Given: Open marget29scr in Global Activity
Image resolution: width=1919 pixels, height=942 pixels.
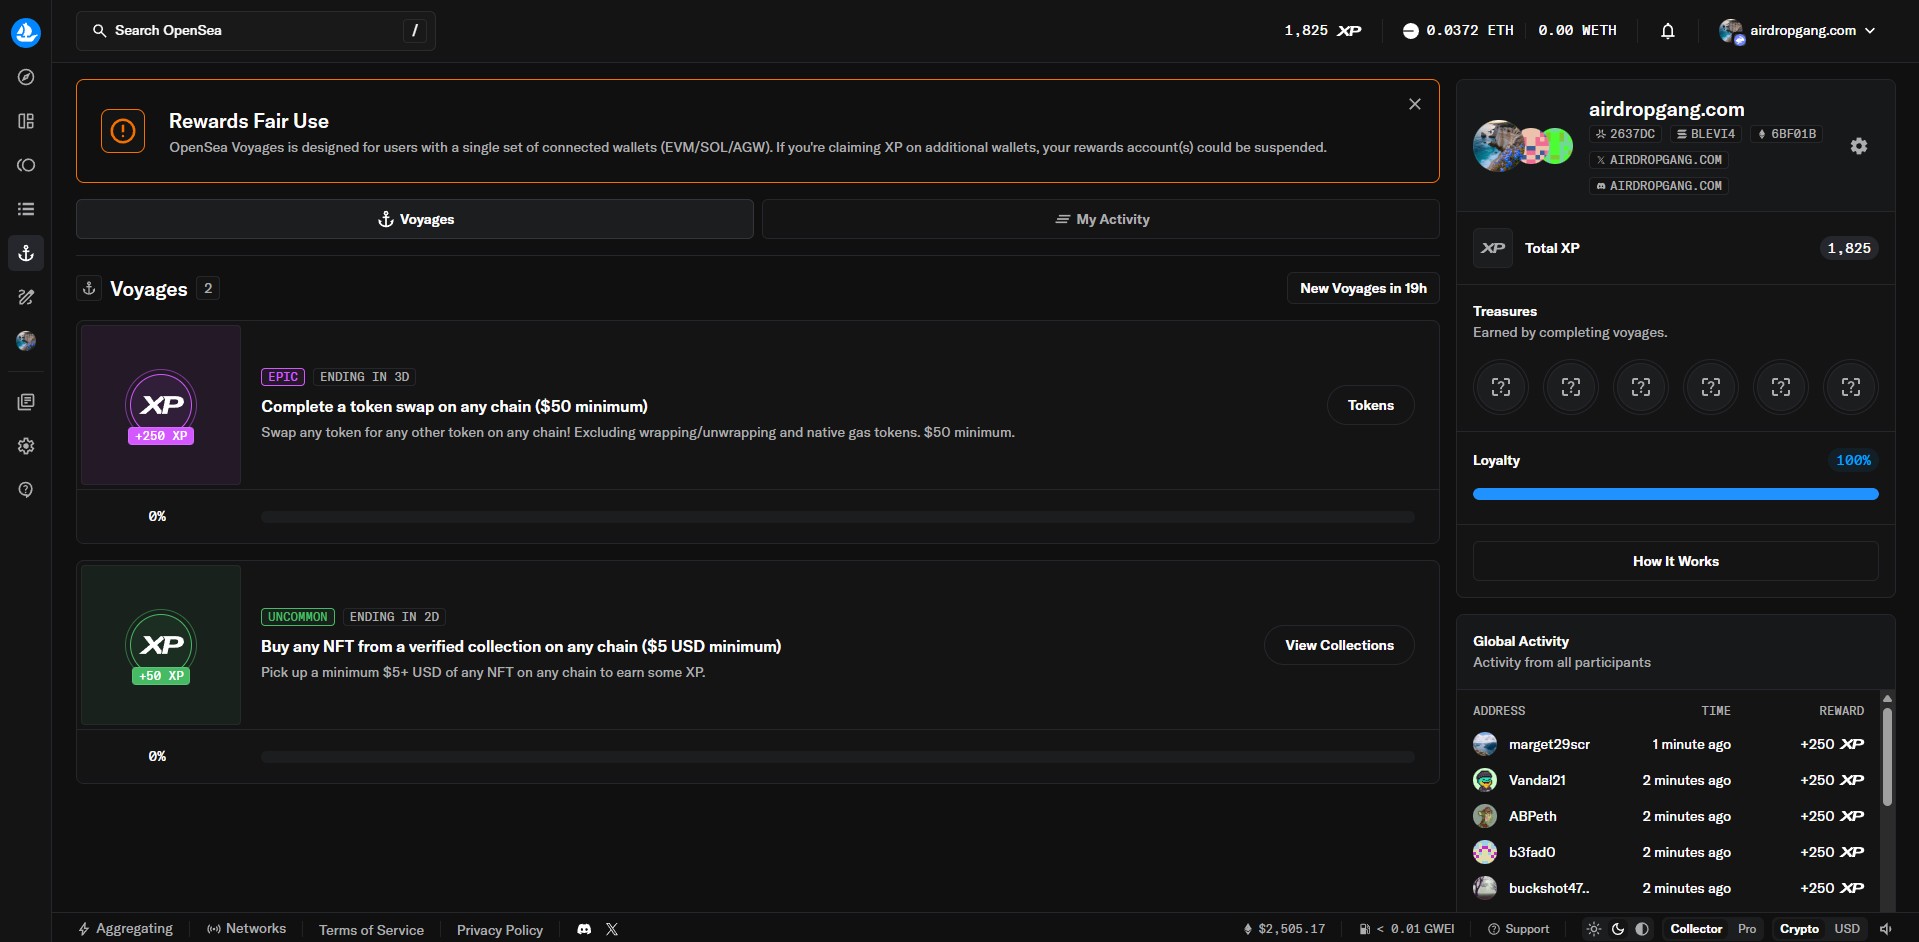Looking at the screenshot, I should 1549,744.
